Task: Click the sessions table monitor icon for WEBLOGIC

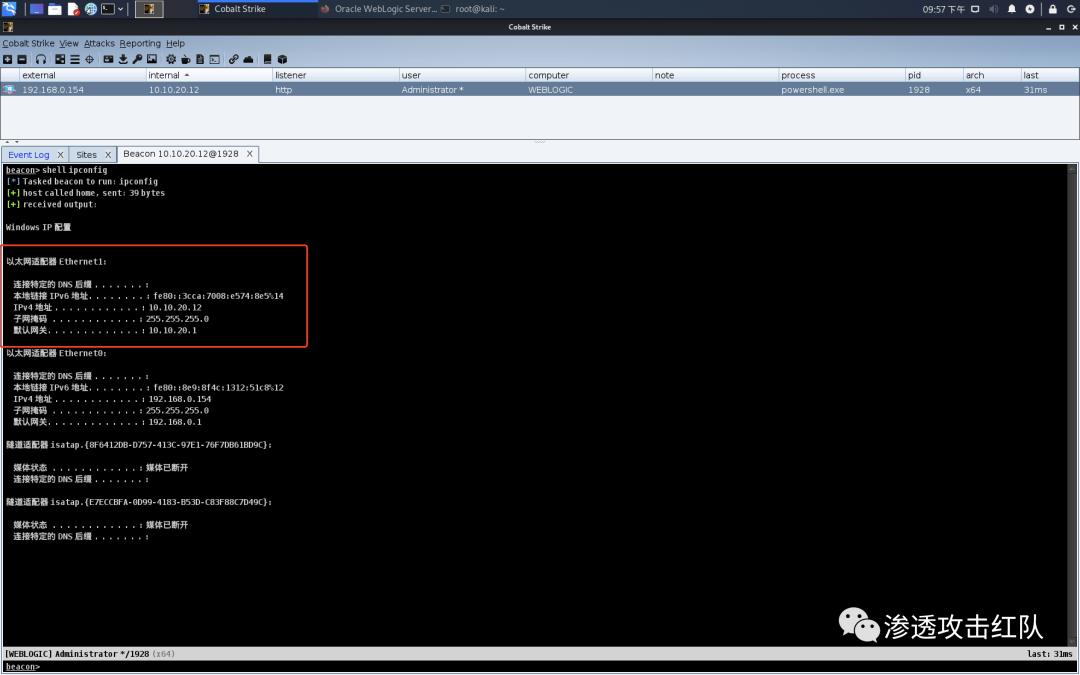Action: pos(9,90)
